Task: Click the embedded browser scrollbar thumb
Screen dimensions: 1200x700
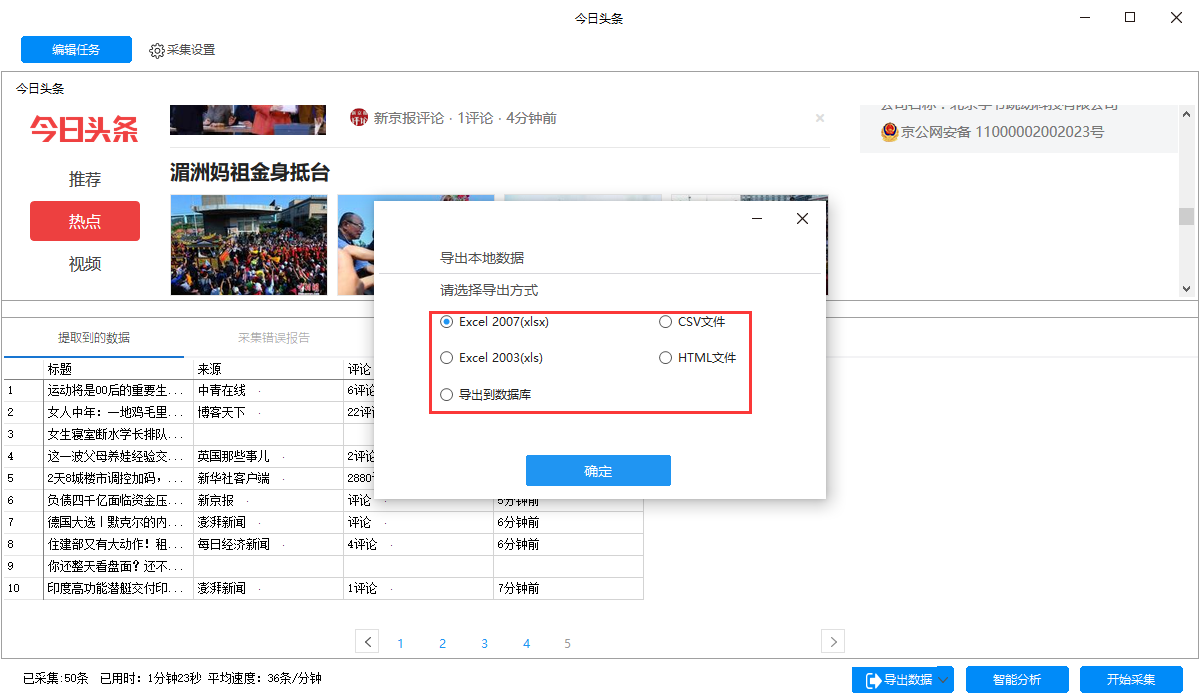Action: (x=1187, y=216)
